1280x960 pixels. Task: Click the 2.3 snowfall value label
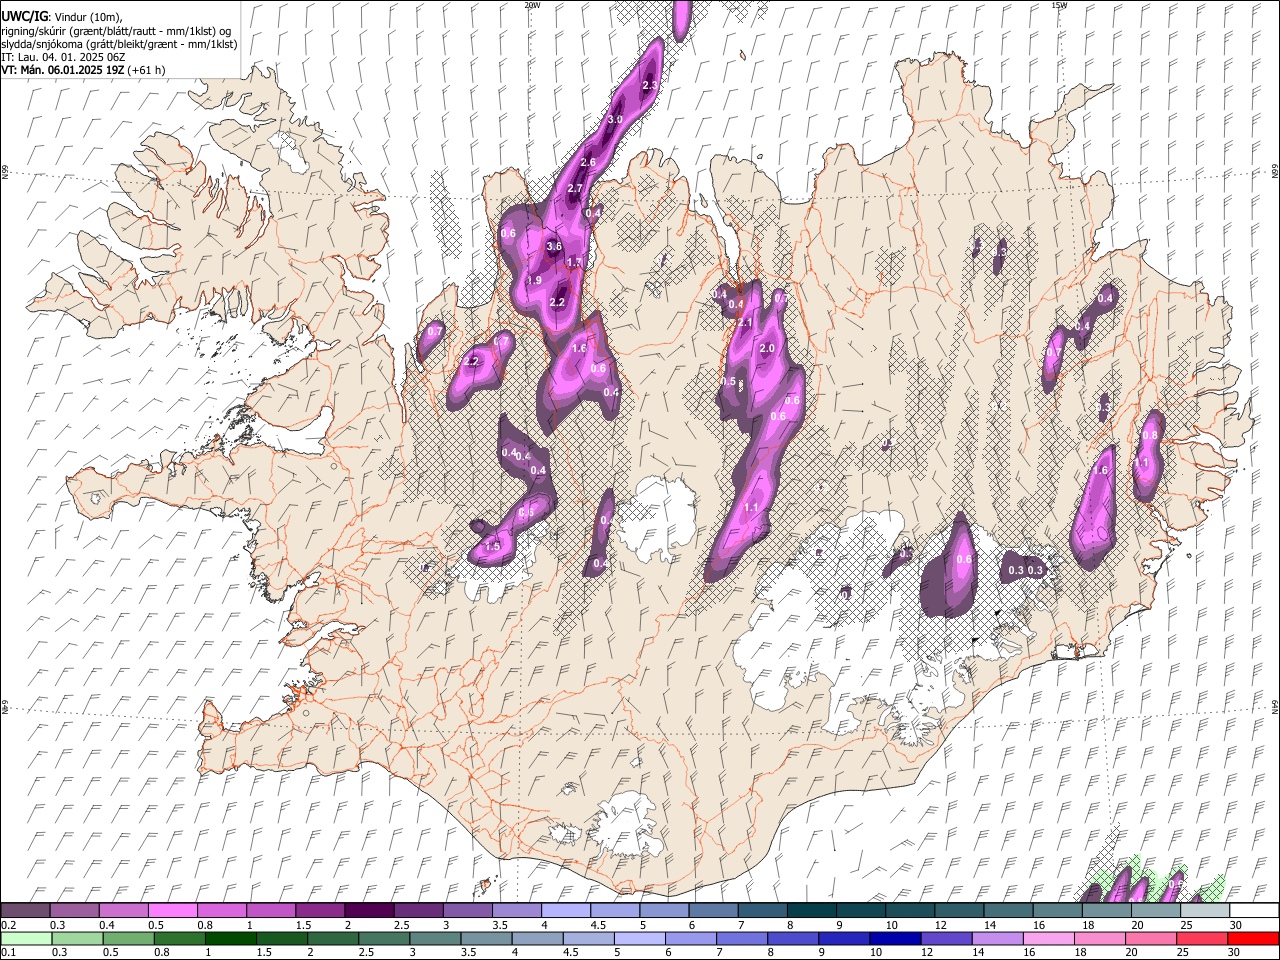point(650,86)
